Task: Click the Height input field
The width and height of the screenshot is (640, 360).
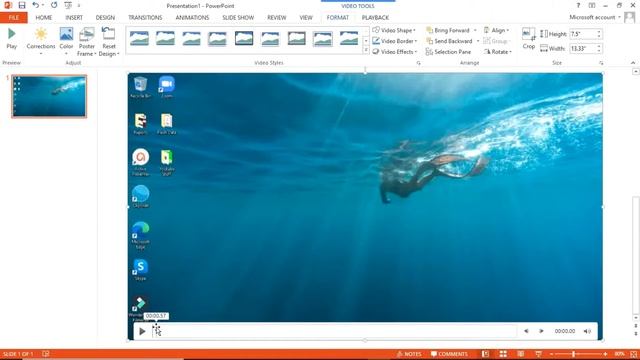Action: click(582, 34)
